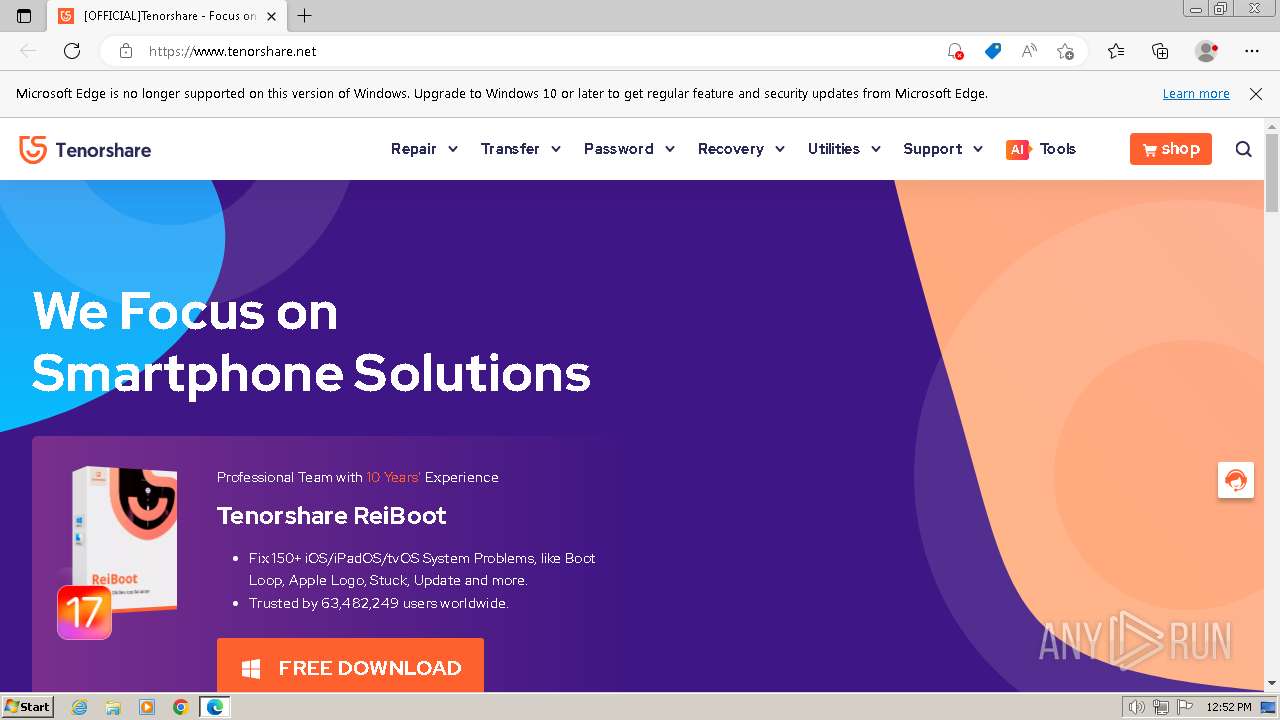Click the 'We Focus on' headline
Screen dimensions: 1280x720
[185, 312]
